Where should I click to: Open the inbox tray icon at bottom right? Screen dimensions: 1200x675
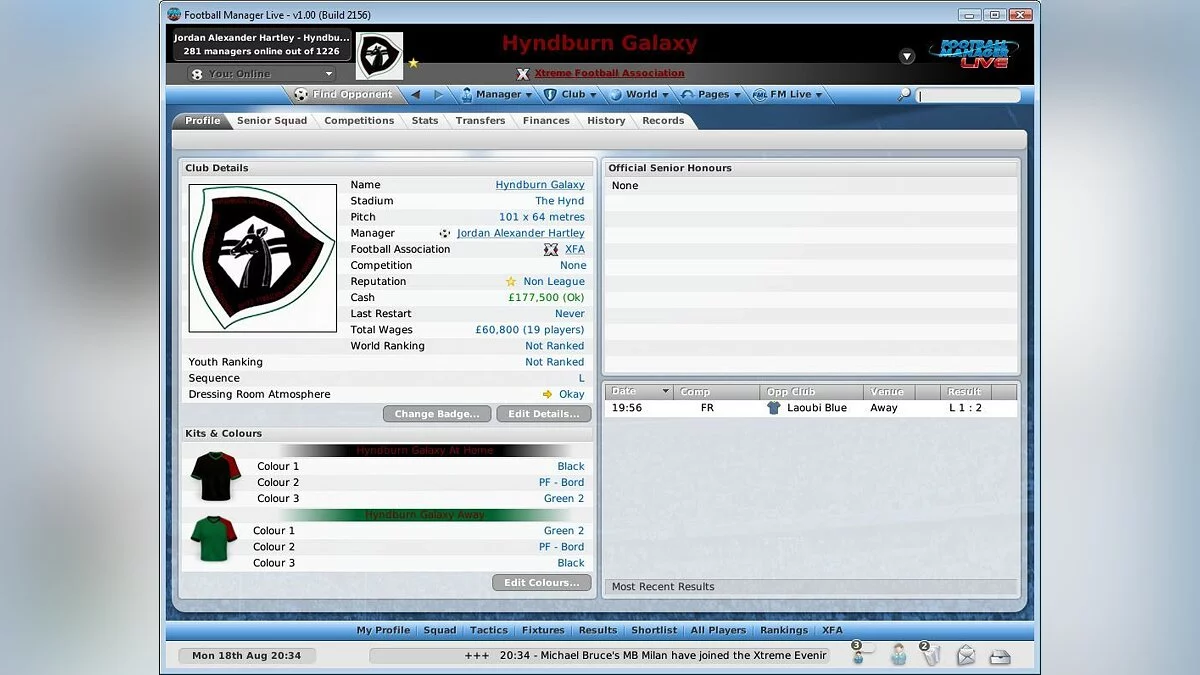coord(999,656)
